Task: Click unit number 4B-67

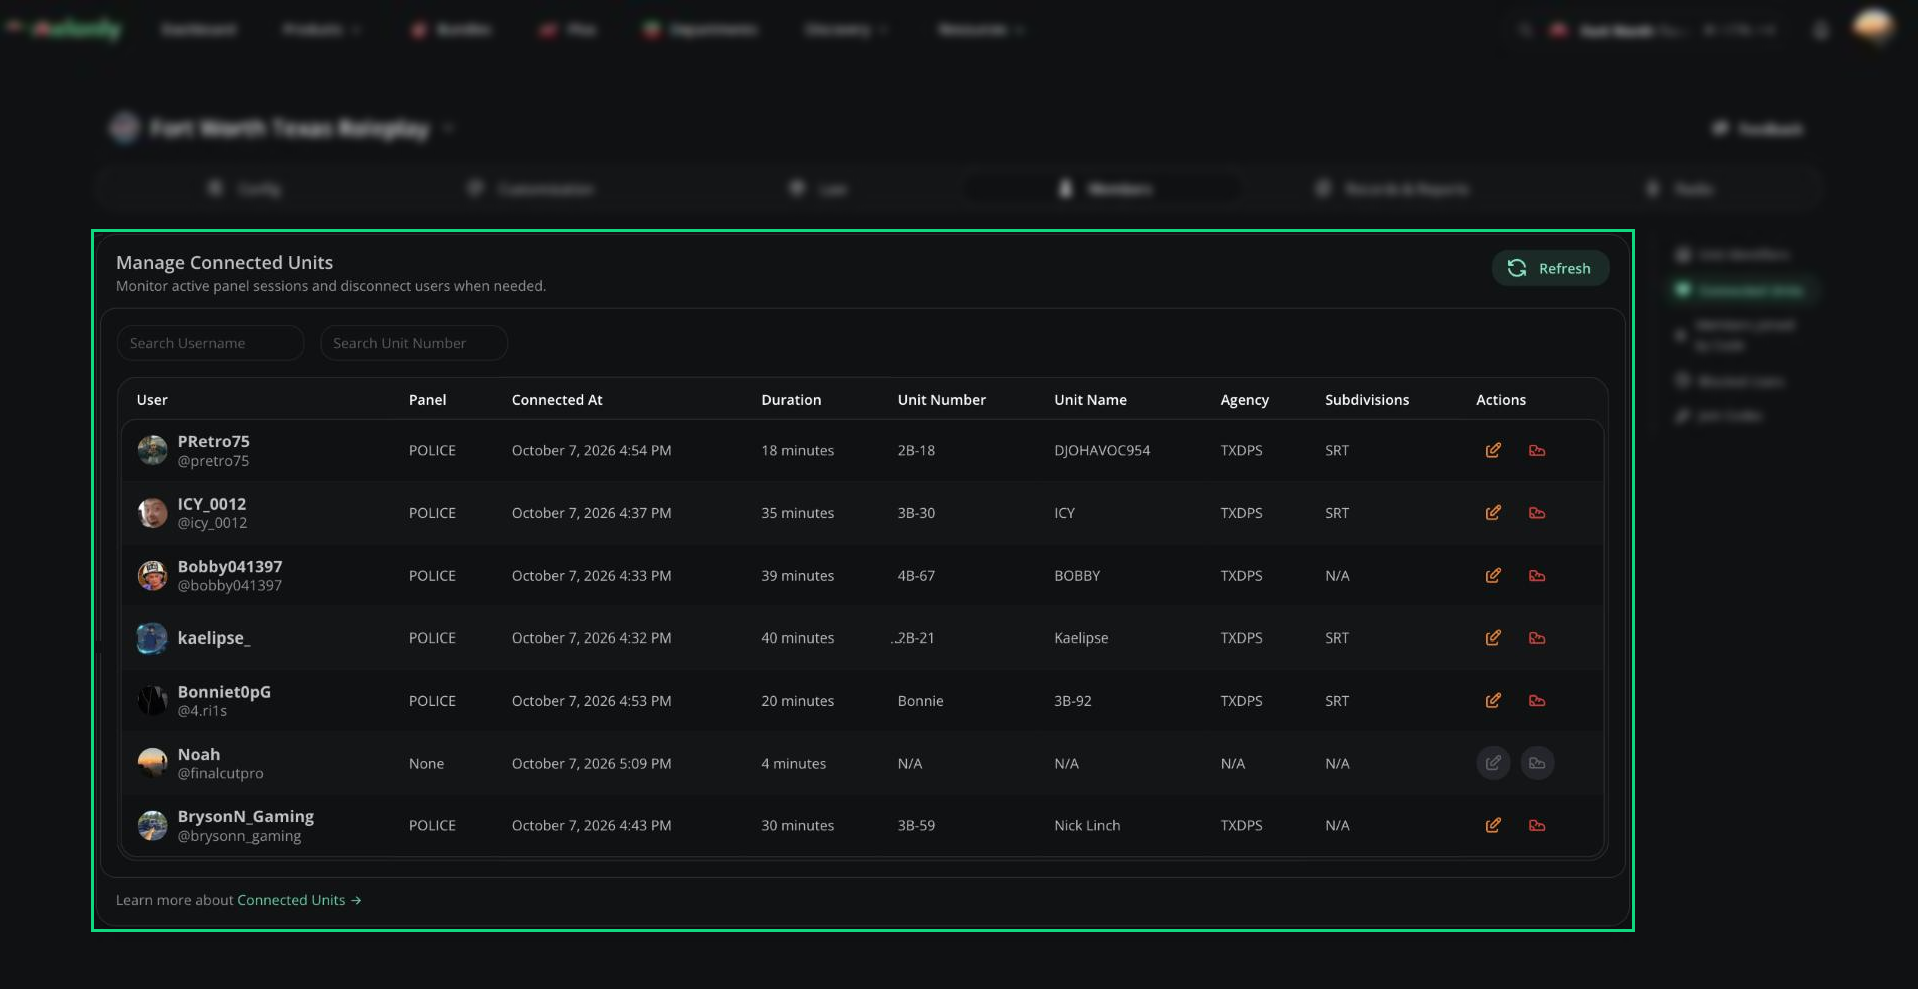Action: tap(916, 575)
